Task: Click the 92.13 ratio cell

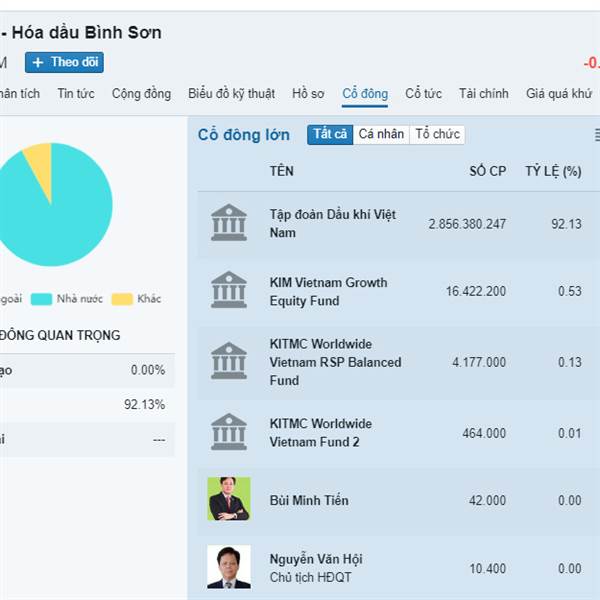Action: coord(566,224)
